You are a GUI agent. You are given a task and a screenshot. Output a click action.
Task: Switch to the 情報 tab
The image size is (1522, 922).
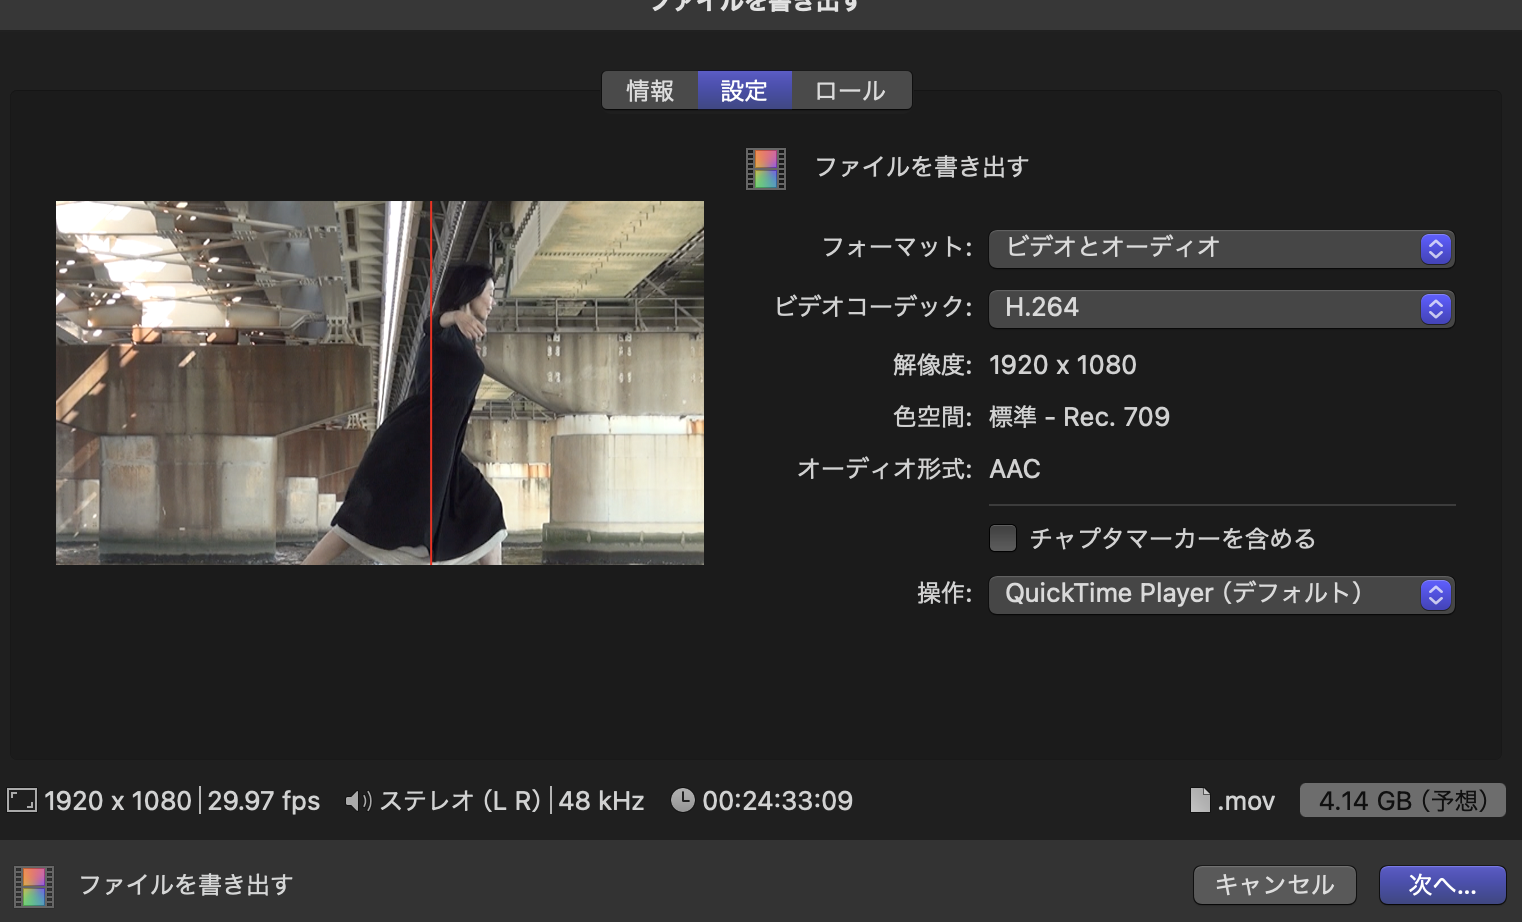point(650,91)
